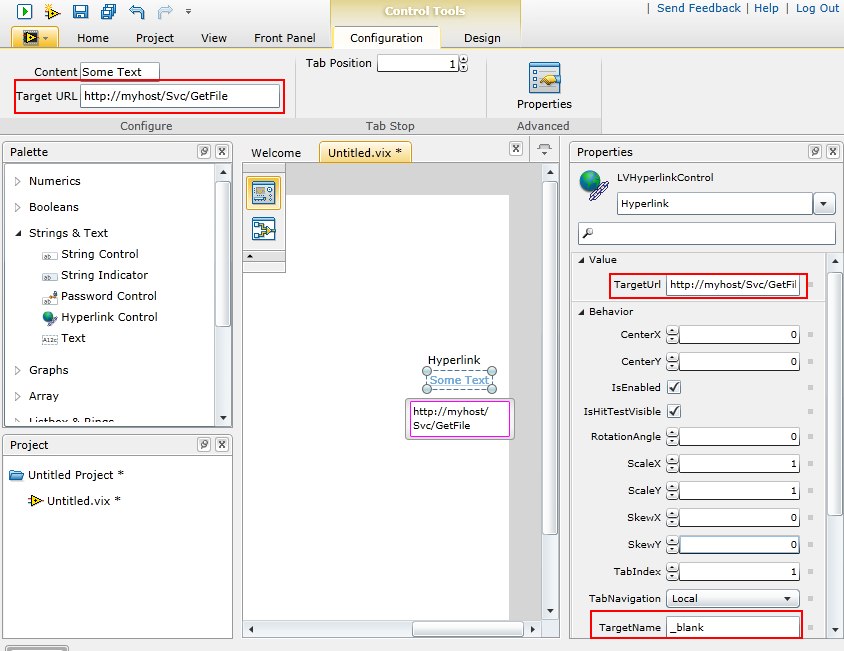Viewport: 844px width, 651px height.
Task: Click the CenterX stepper arrows
Action: [672, 335]
